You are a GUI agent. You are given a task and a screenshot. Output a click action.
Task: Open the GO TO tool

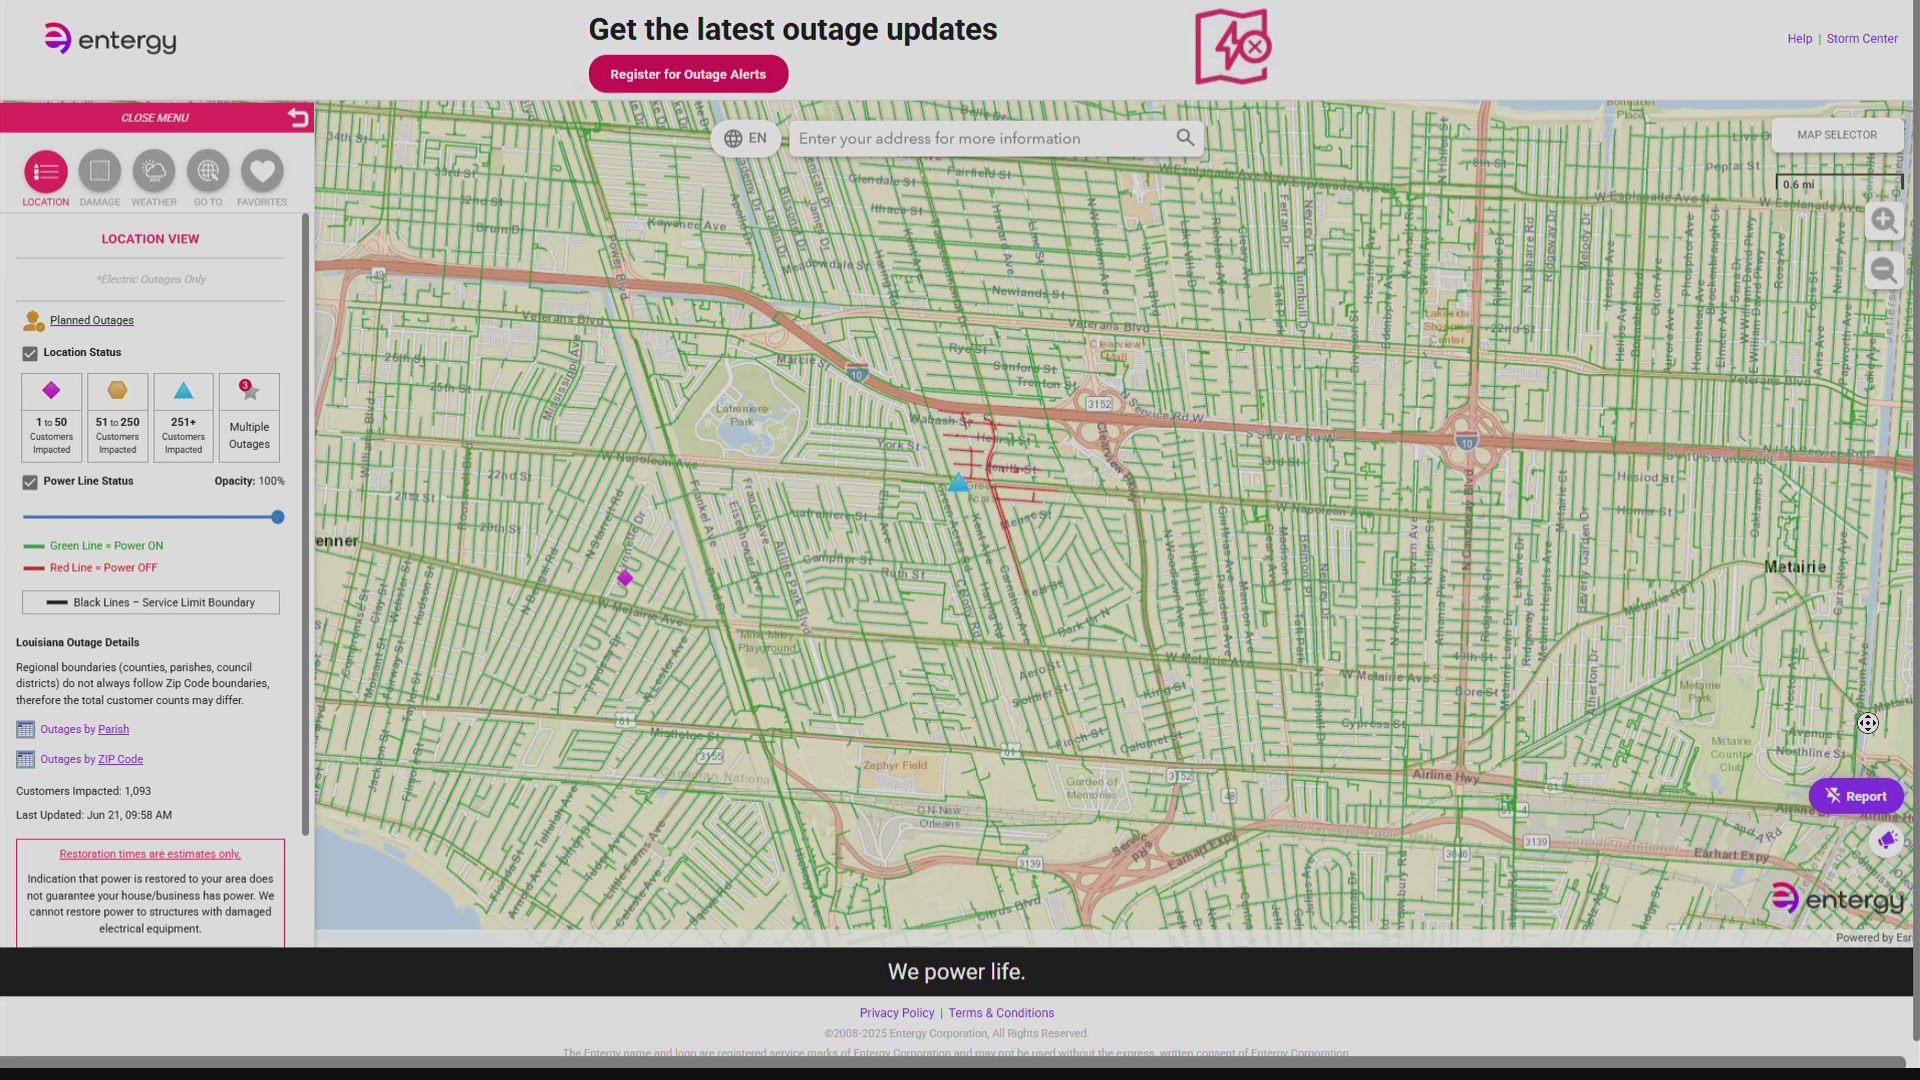[207, 172]
